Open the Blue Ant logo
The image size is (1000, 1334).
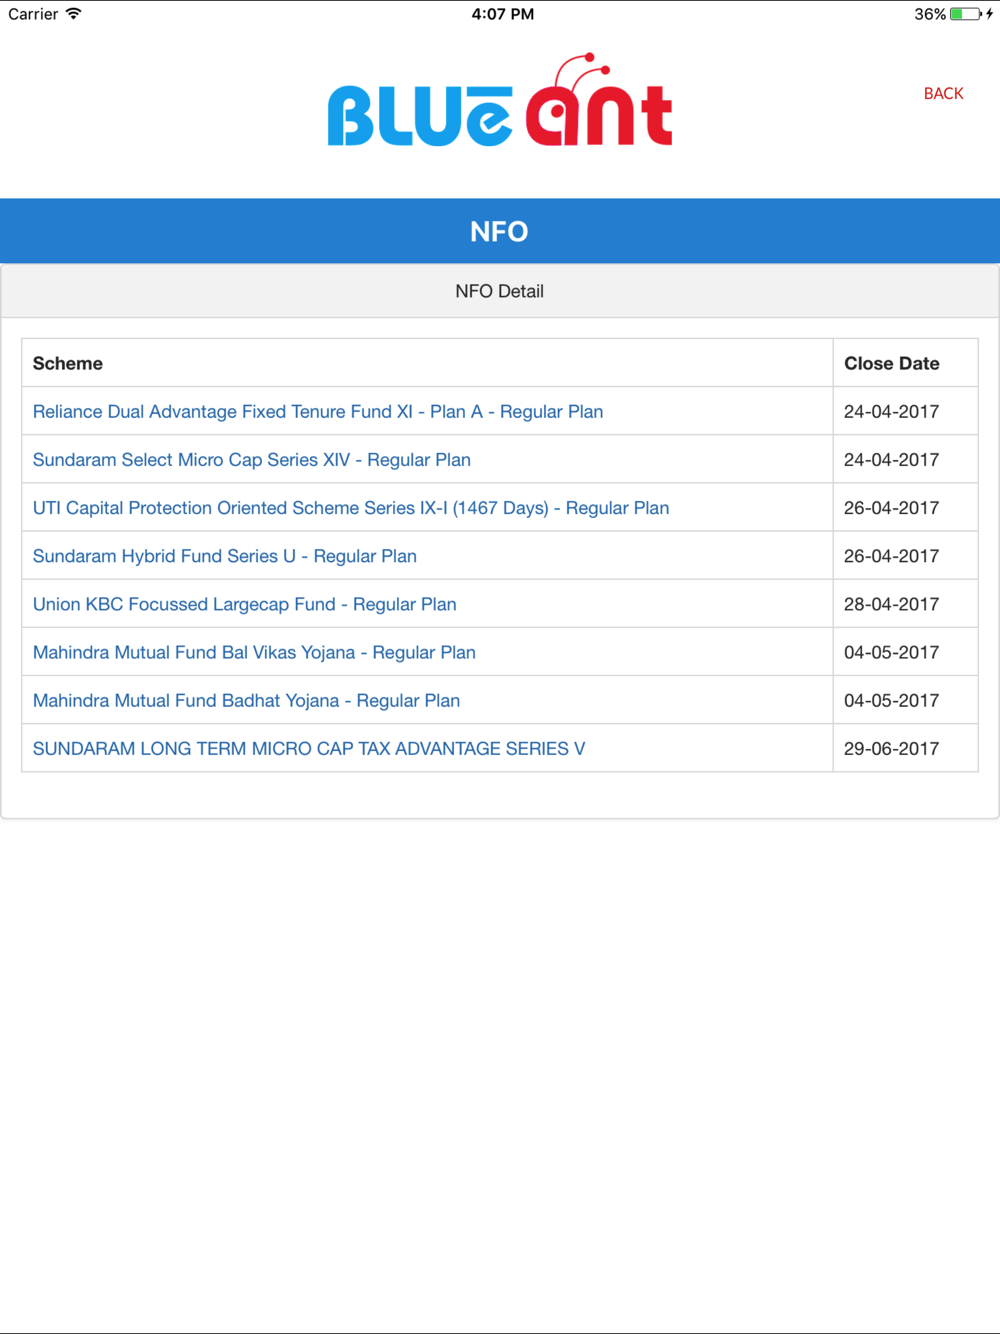tap(500, 100)
